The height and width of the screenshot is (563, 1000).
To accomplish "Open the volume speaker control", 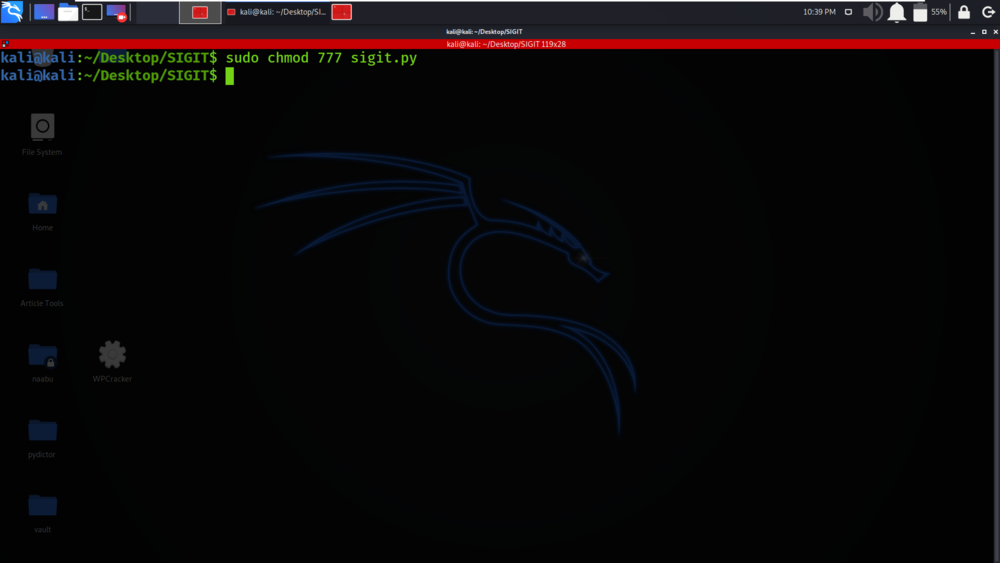I will (872, 12).
